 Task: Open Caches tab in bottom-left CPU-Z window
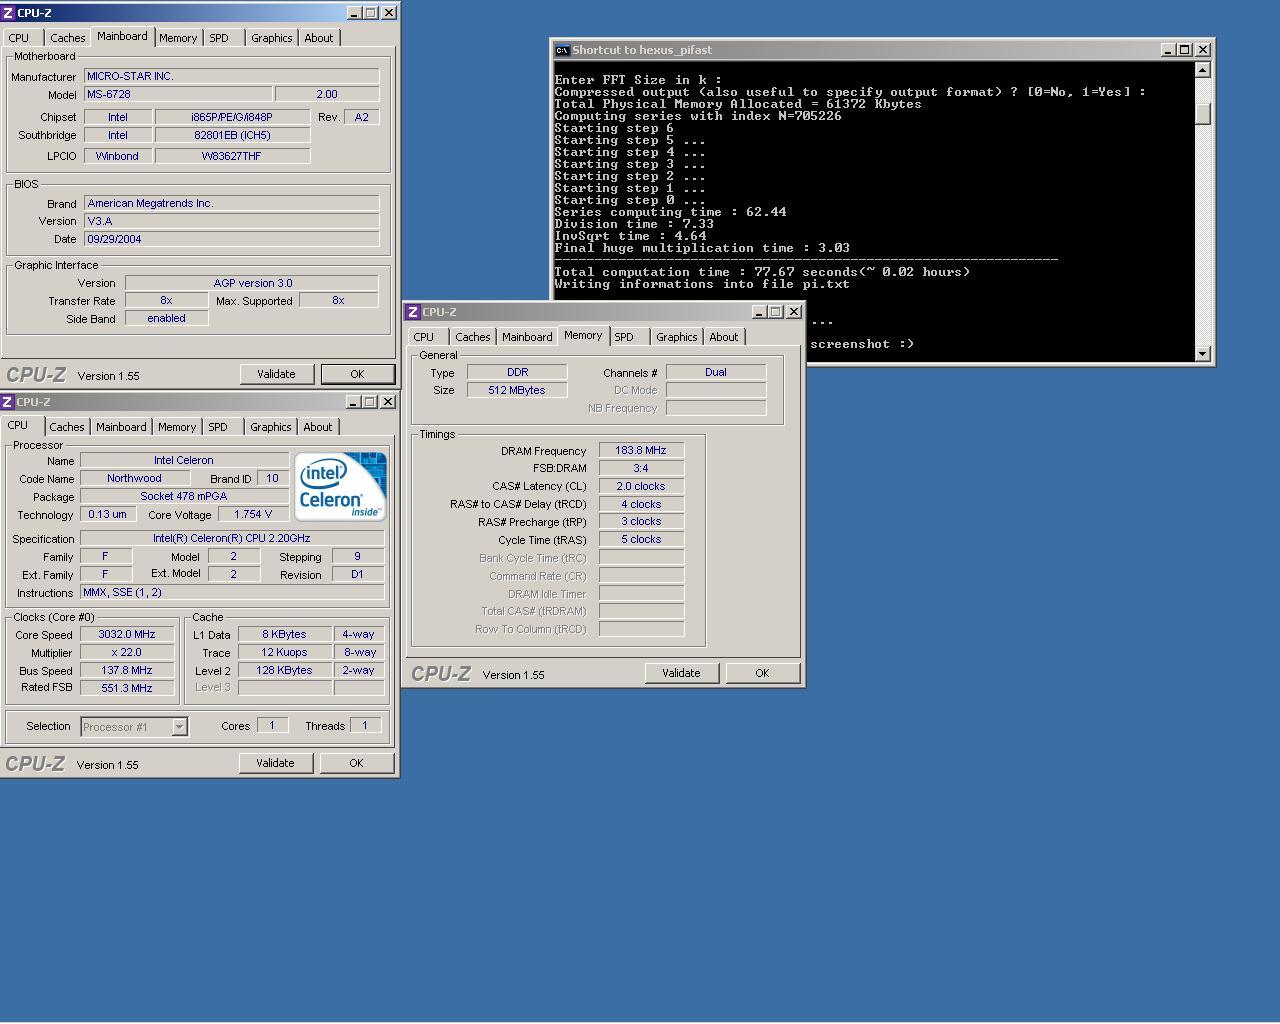click(x=67, y=427)
